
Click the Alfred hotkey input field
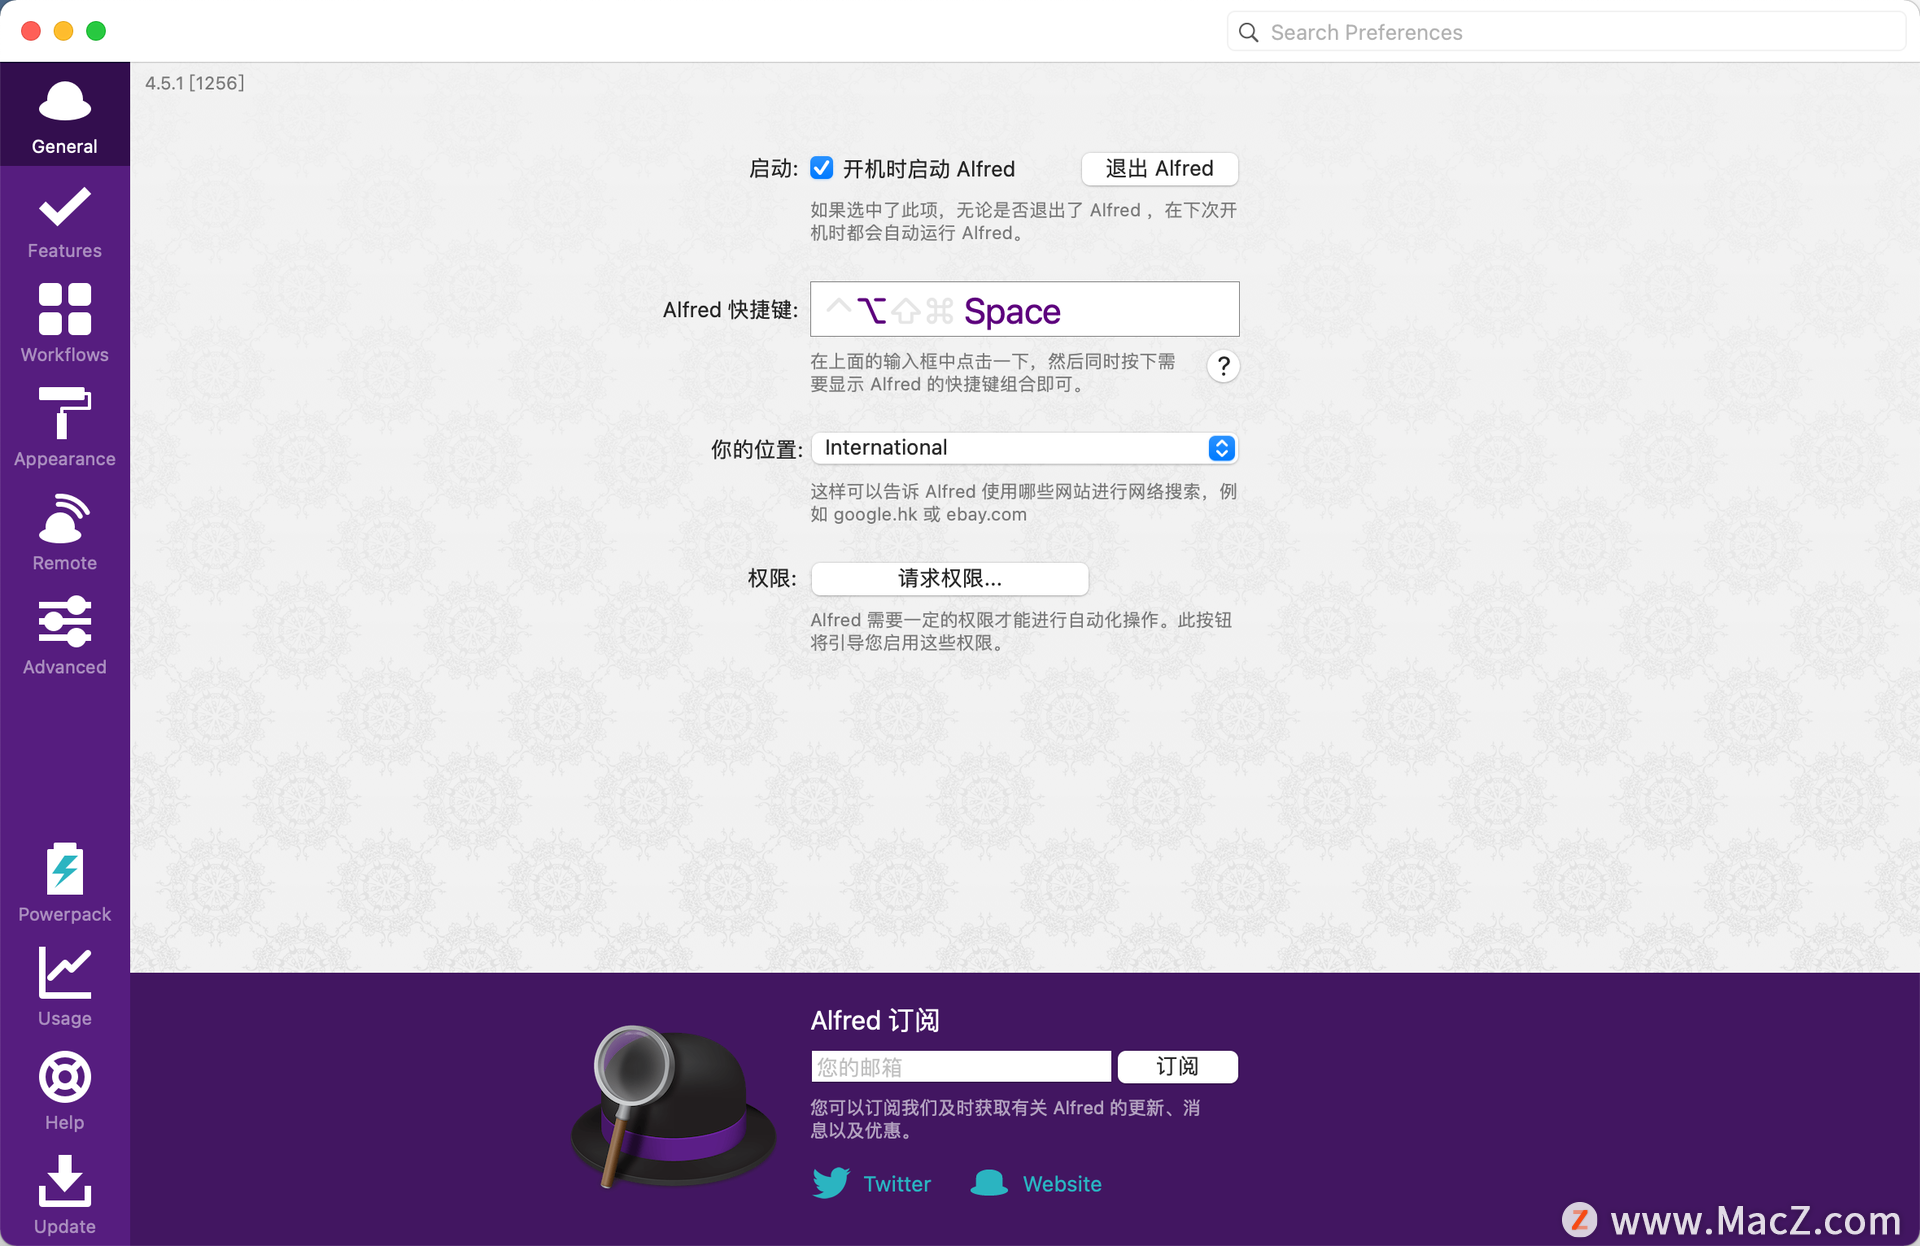(x=1026, y=308)
